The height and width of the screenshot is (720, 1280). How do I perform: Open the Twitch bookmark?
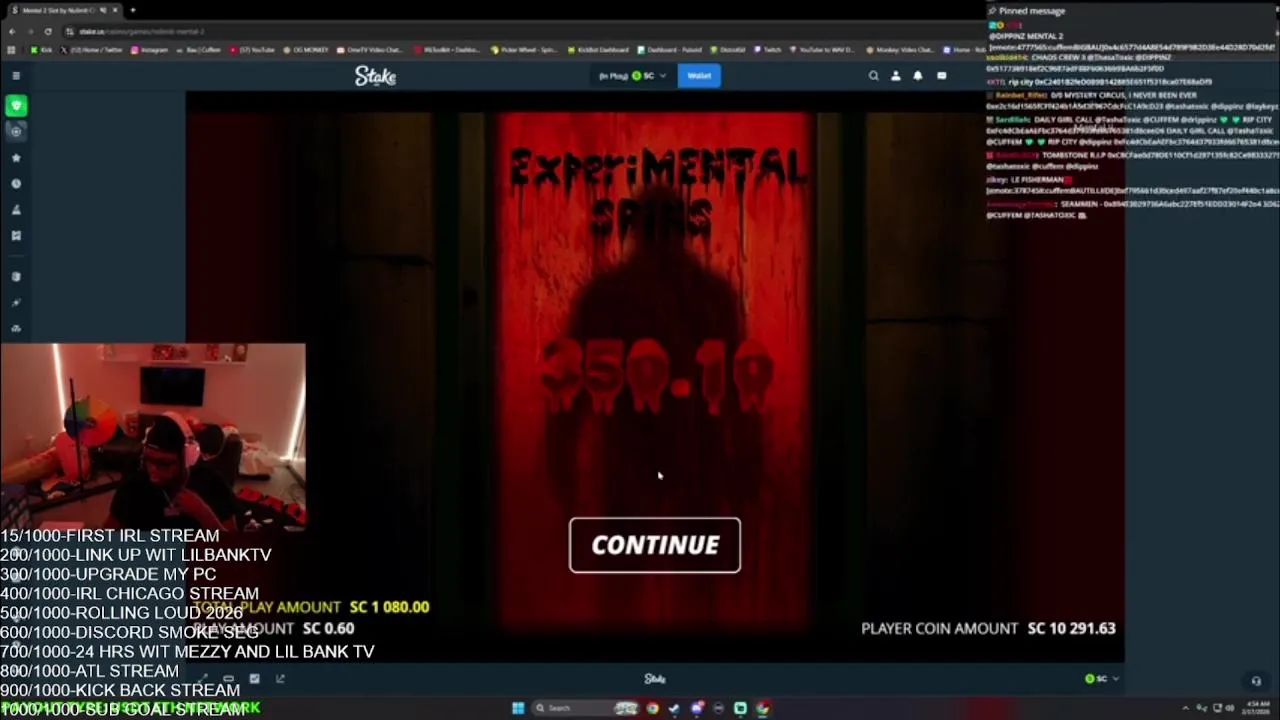(767, 49)
